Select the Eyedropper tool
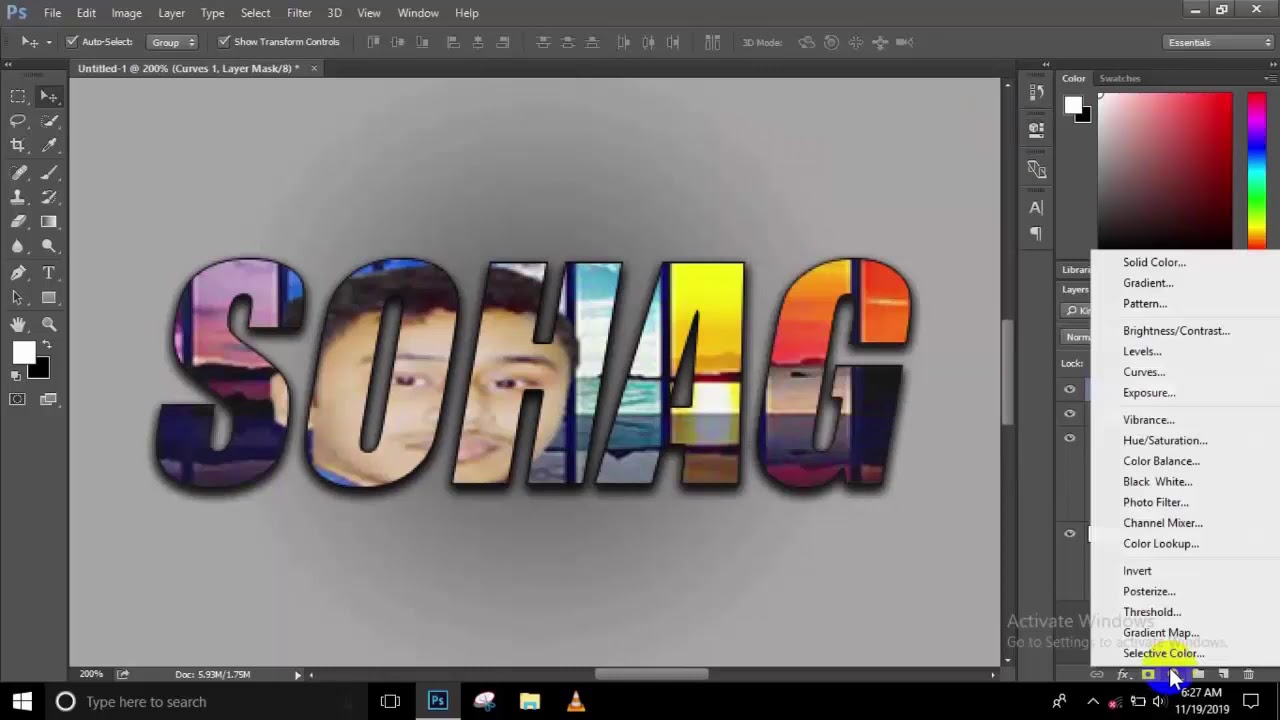The height and width of the screenshot is (720, 1280). pyautogui.click(x=48, y=146)
